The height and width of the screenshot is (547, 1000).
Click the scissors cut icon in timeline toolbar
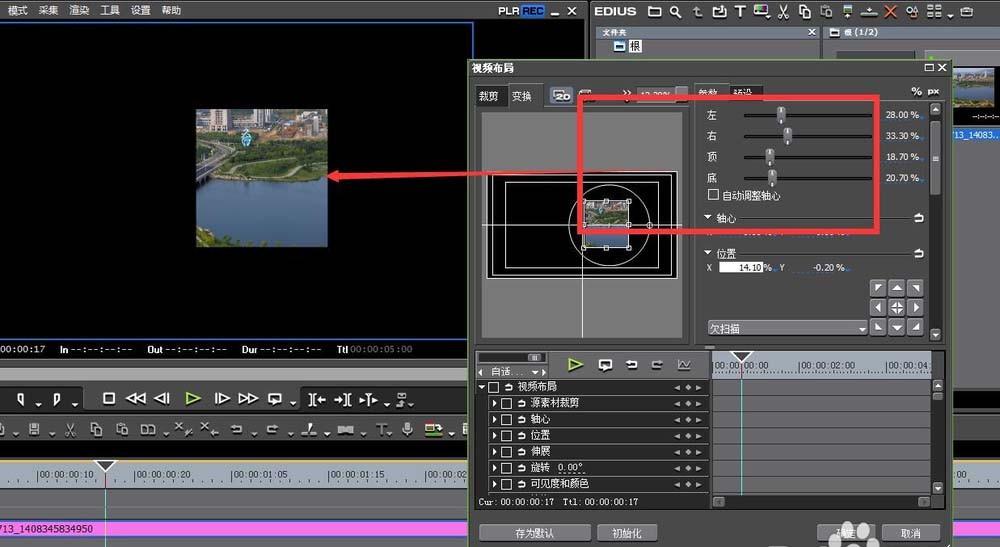pos(70,430)
